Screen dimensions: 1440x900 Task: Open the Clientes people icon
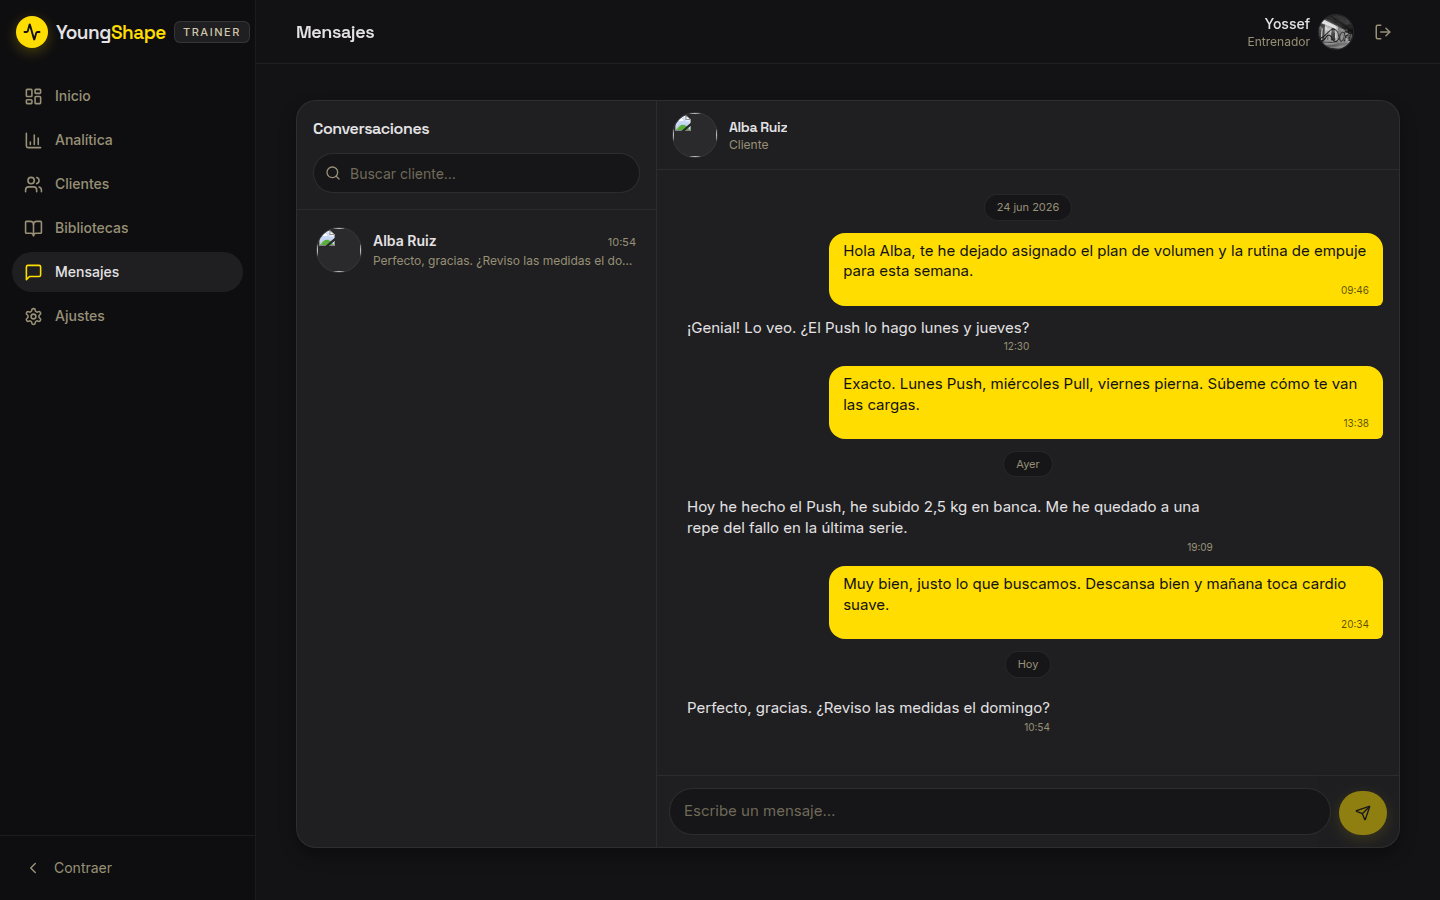tap(33, 184)
